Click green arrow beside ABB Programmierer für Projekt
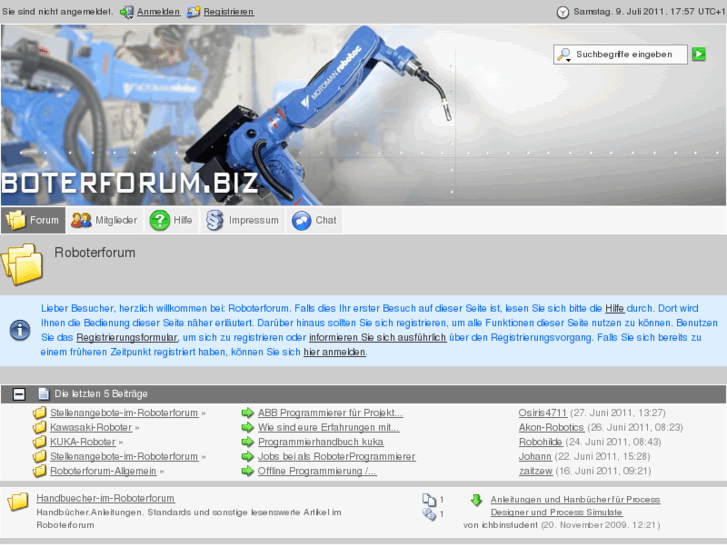 (x=248, y=412)
